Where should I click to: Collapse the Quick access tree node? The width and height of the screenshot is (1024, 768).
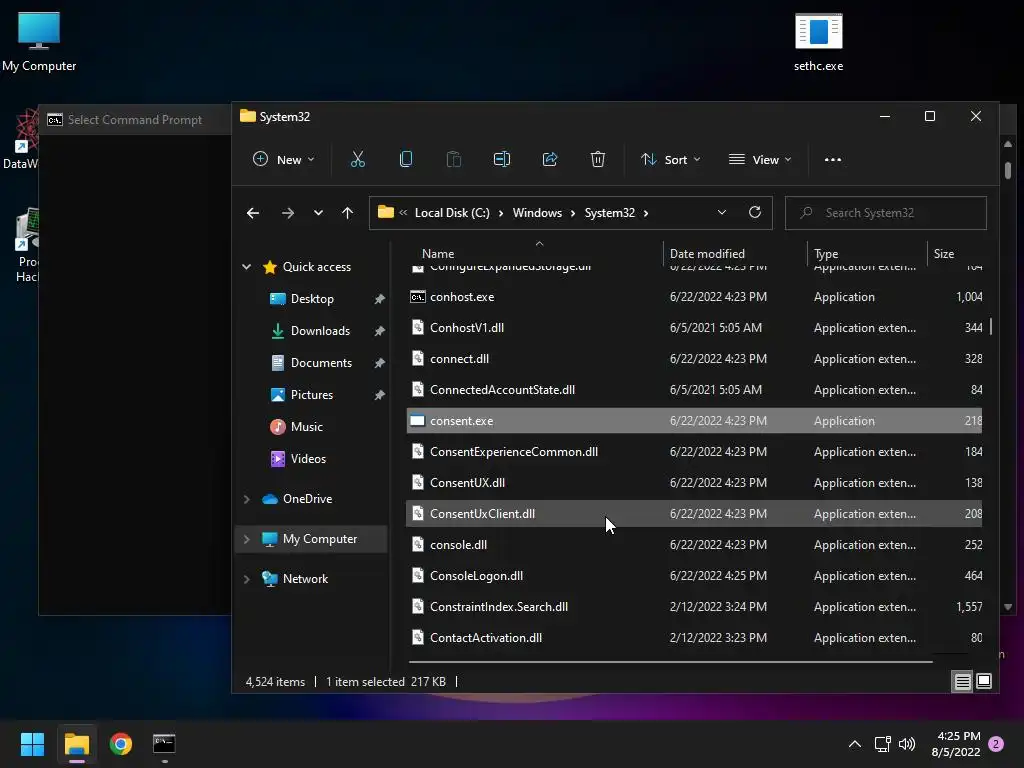tap(246, 266)
